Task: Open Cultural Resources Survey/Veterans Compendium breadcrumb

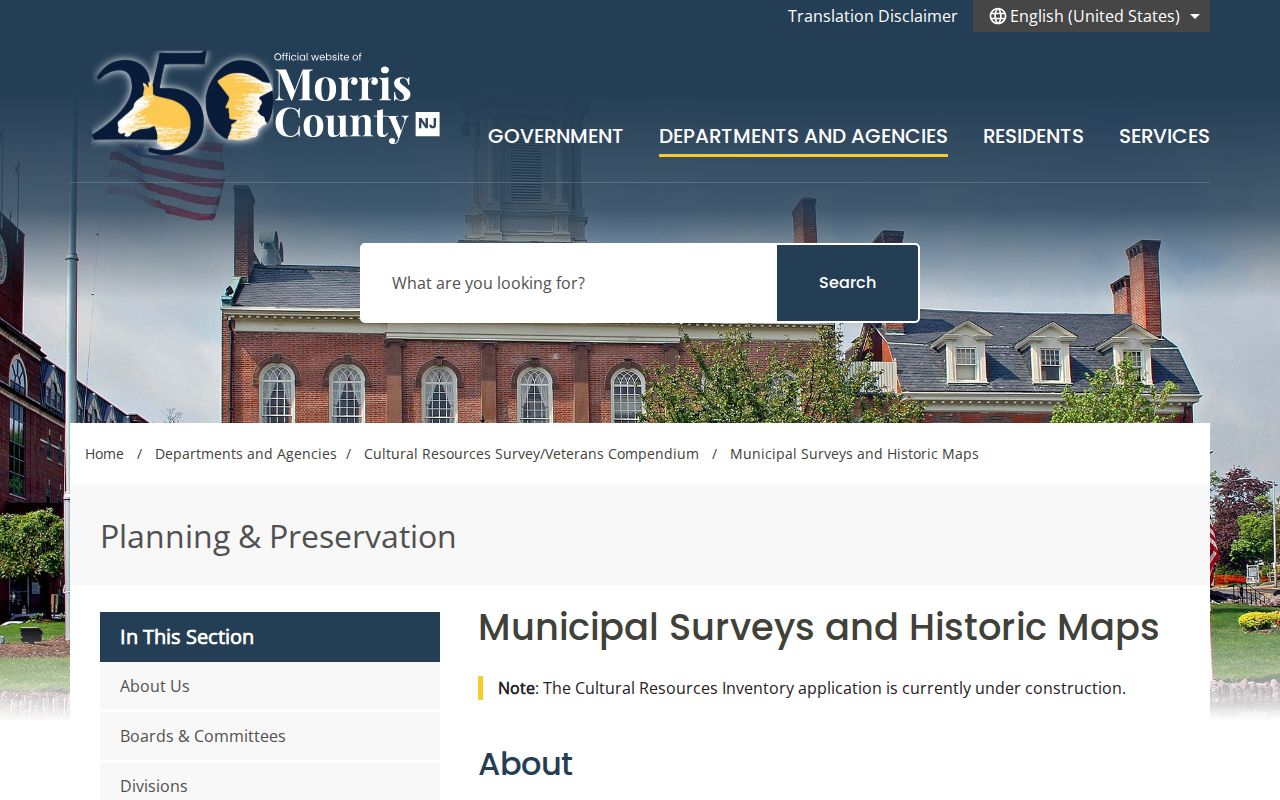Action: [531, 454]
